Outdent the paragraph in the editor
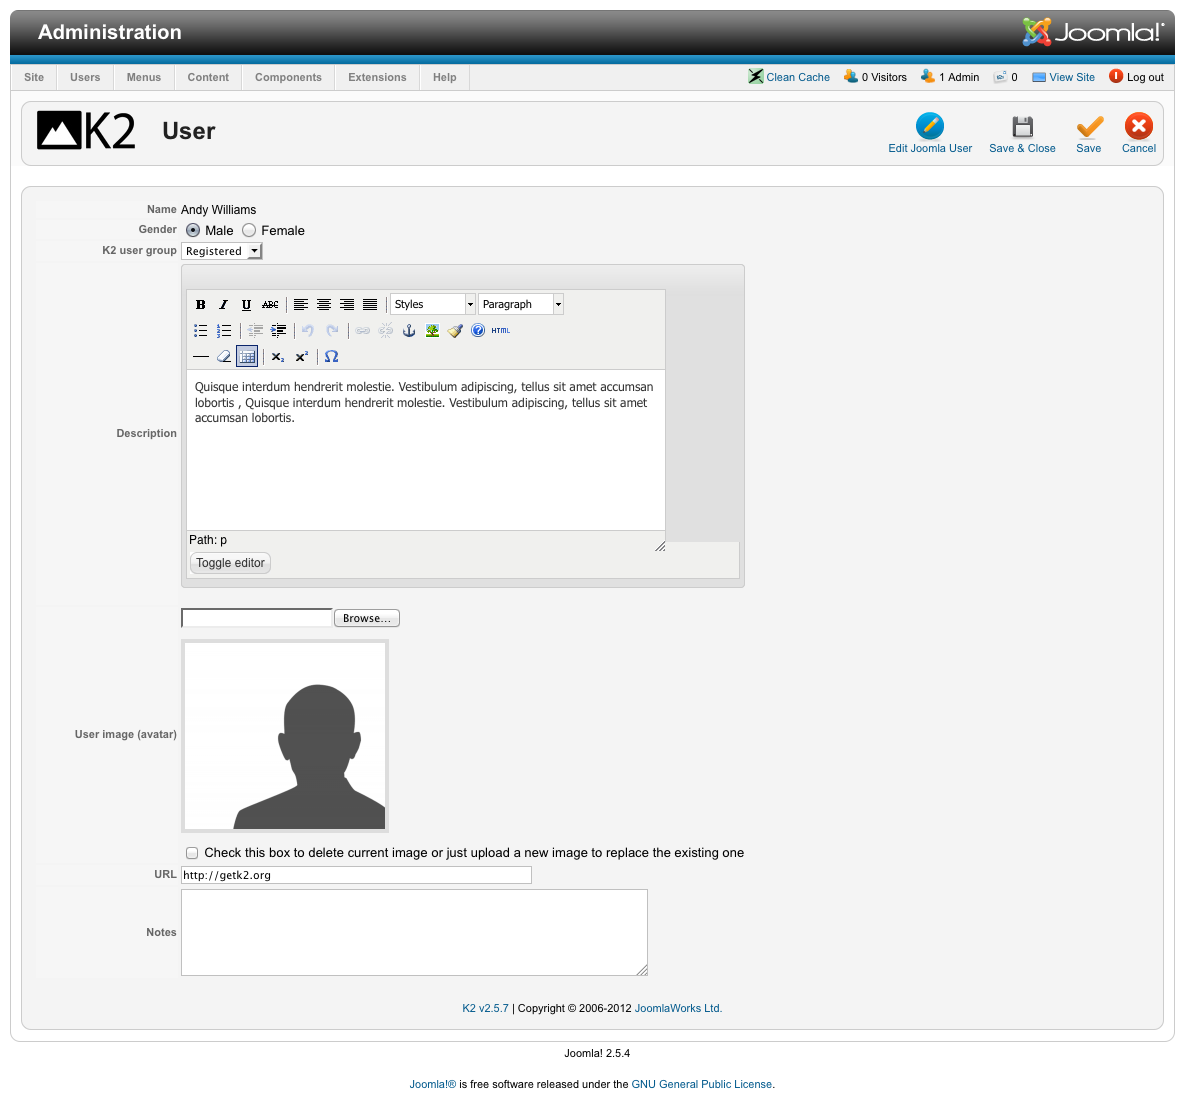Viewport: 1185px width, 1114px height. pos(255,330)
